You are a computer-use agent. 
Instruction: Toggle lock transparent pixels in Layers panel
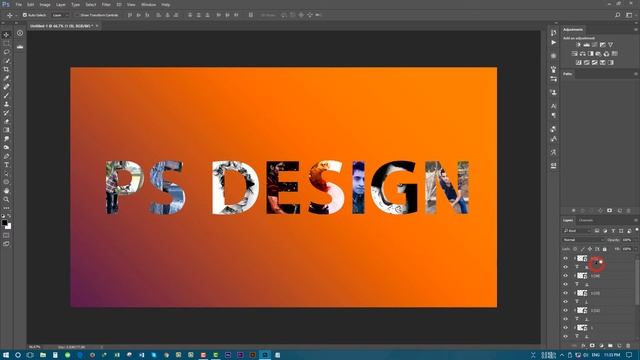pyautogui.click(x=575, y=249)
